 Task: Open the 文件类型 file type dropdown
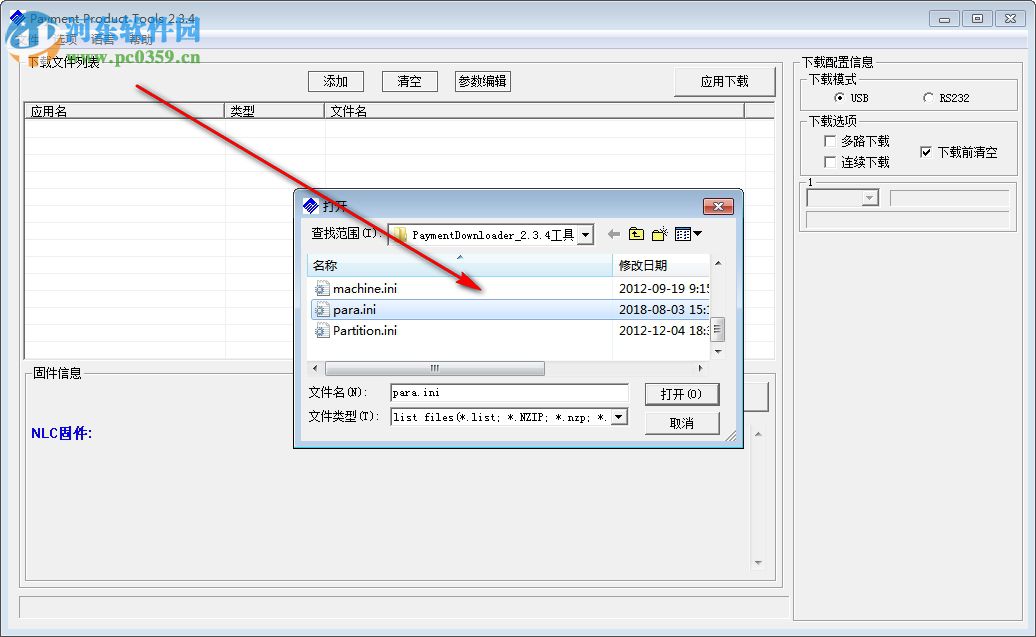[x=620, y=417]
